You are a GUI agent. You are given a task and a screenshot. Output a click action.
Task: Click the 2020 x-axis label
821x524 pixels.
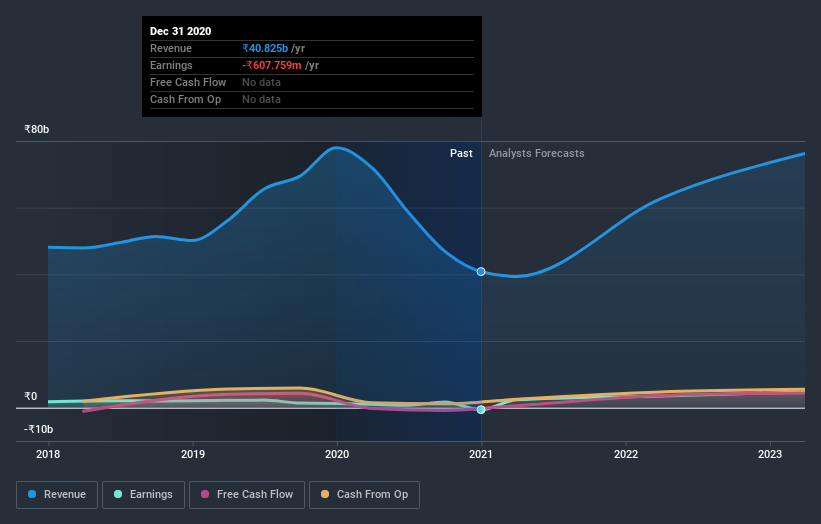point(337,454)
